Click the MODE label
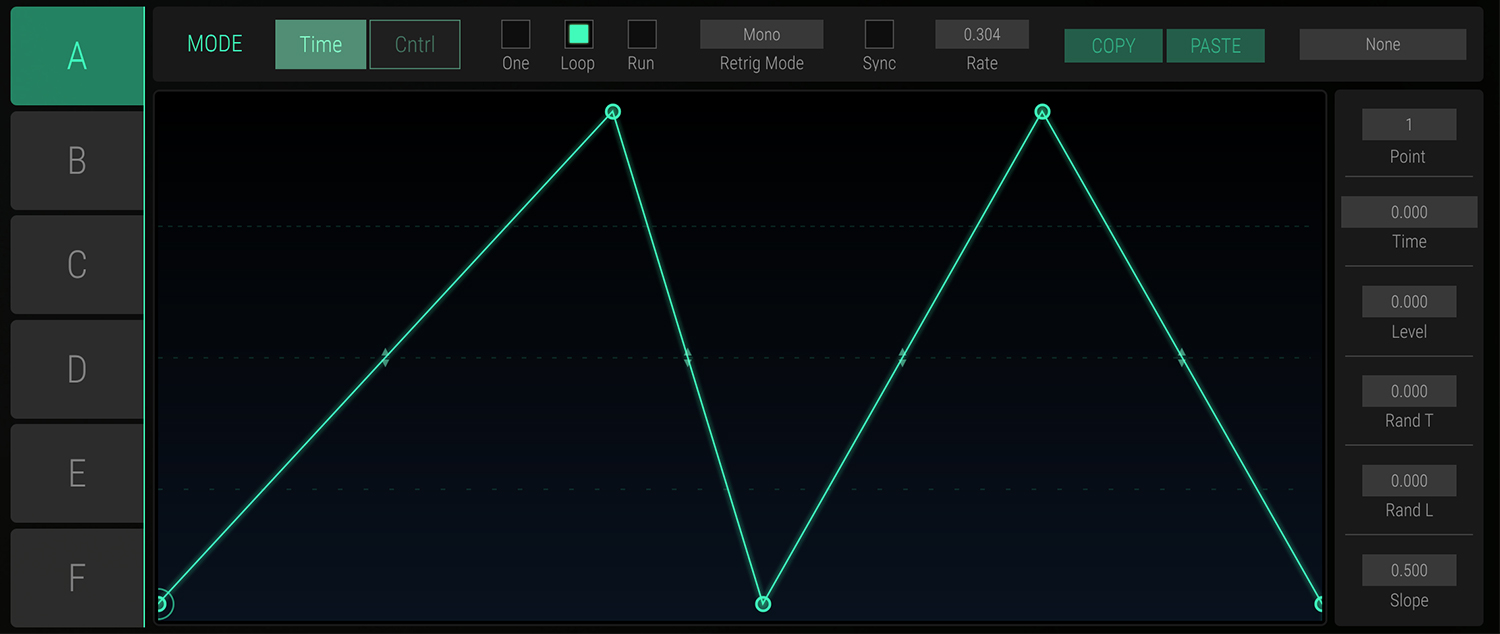 tap(215, 45)
